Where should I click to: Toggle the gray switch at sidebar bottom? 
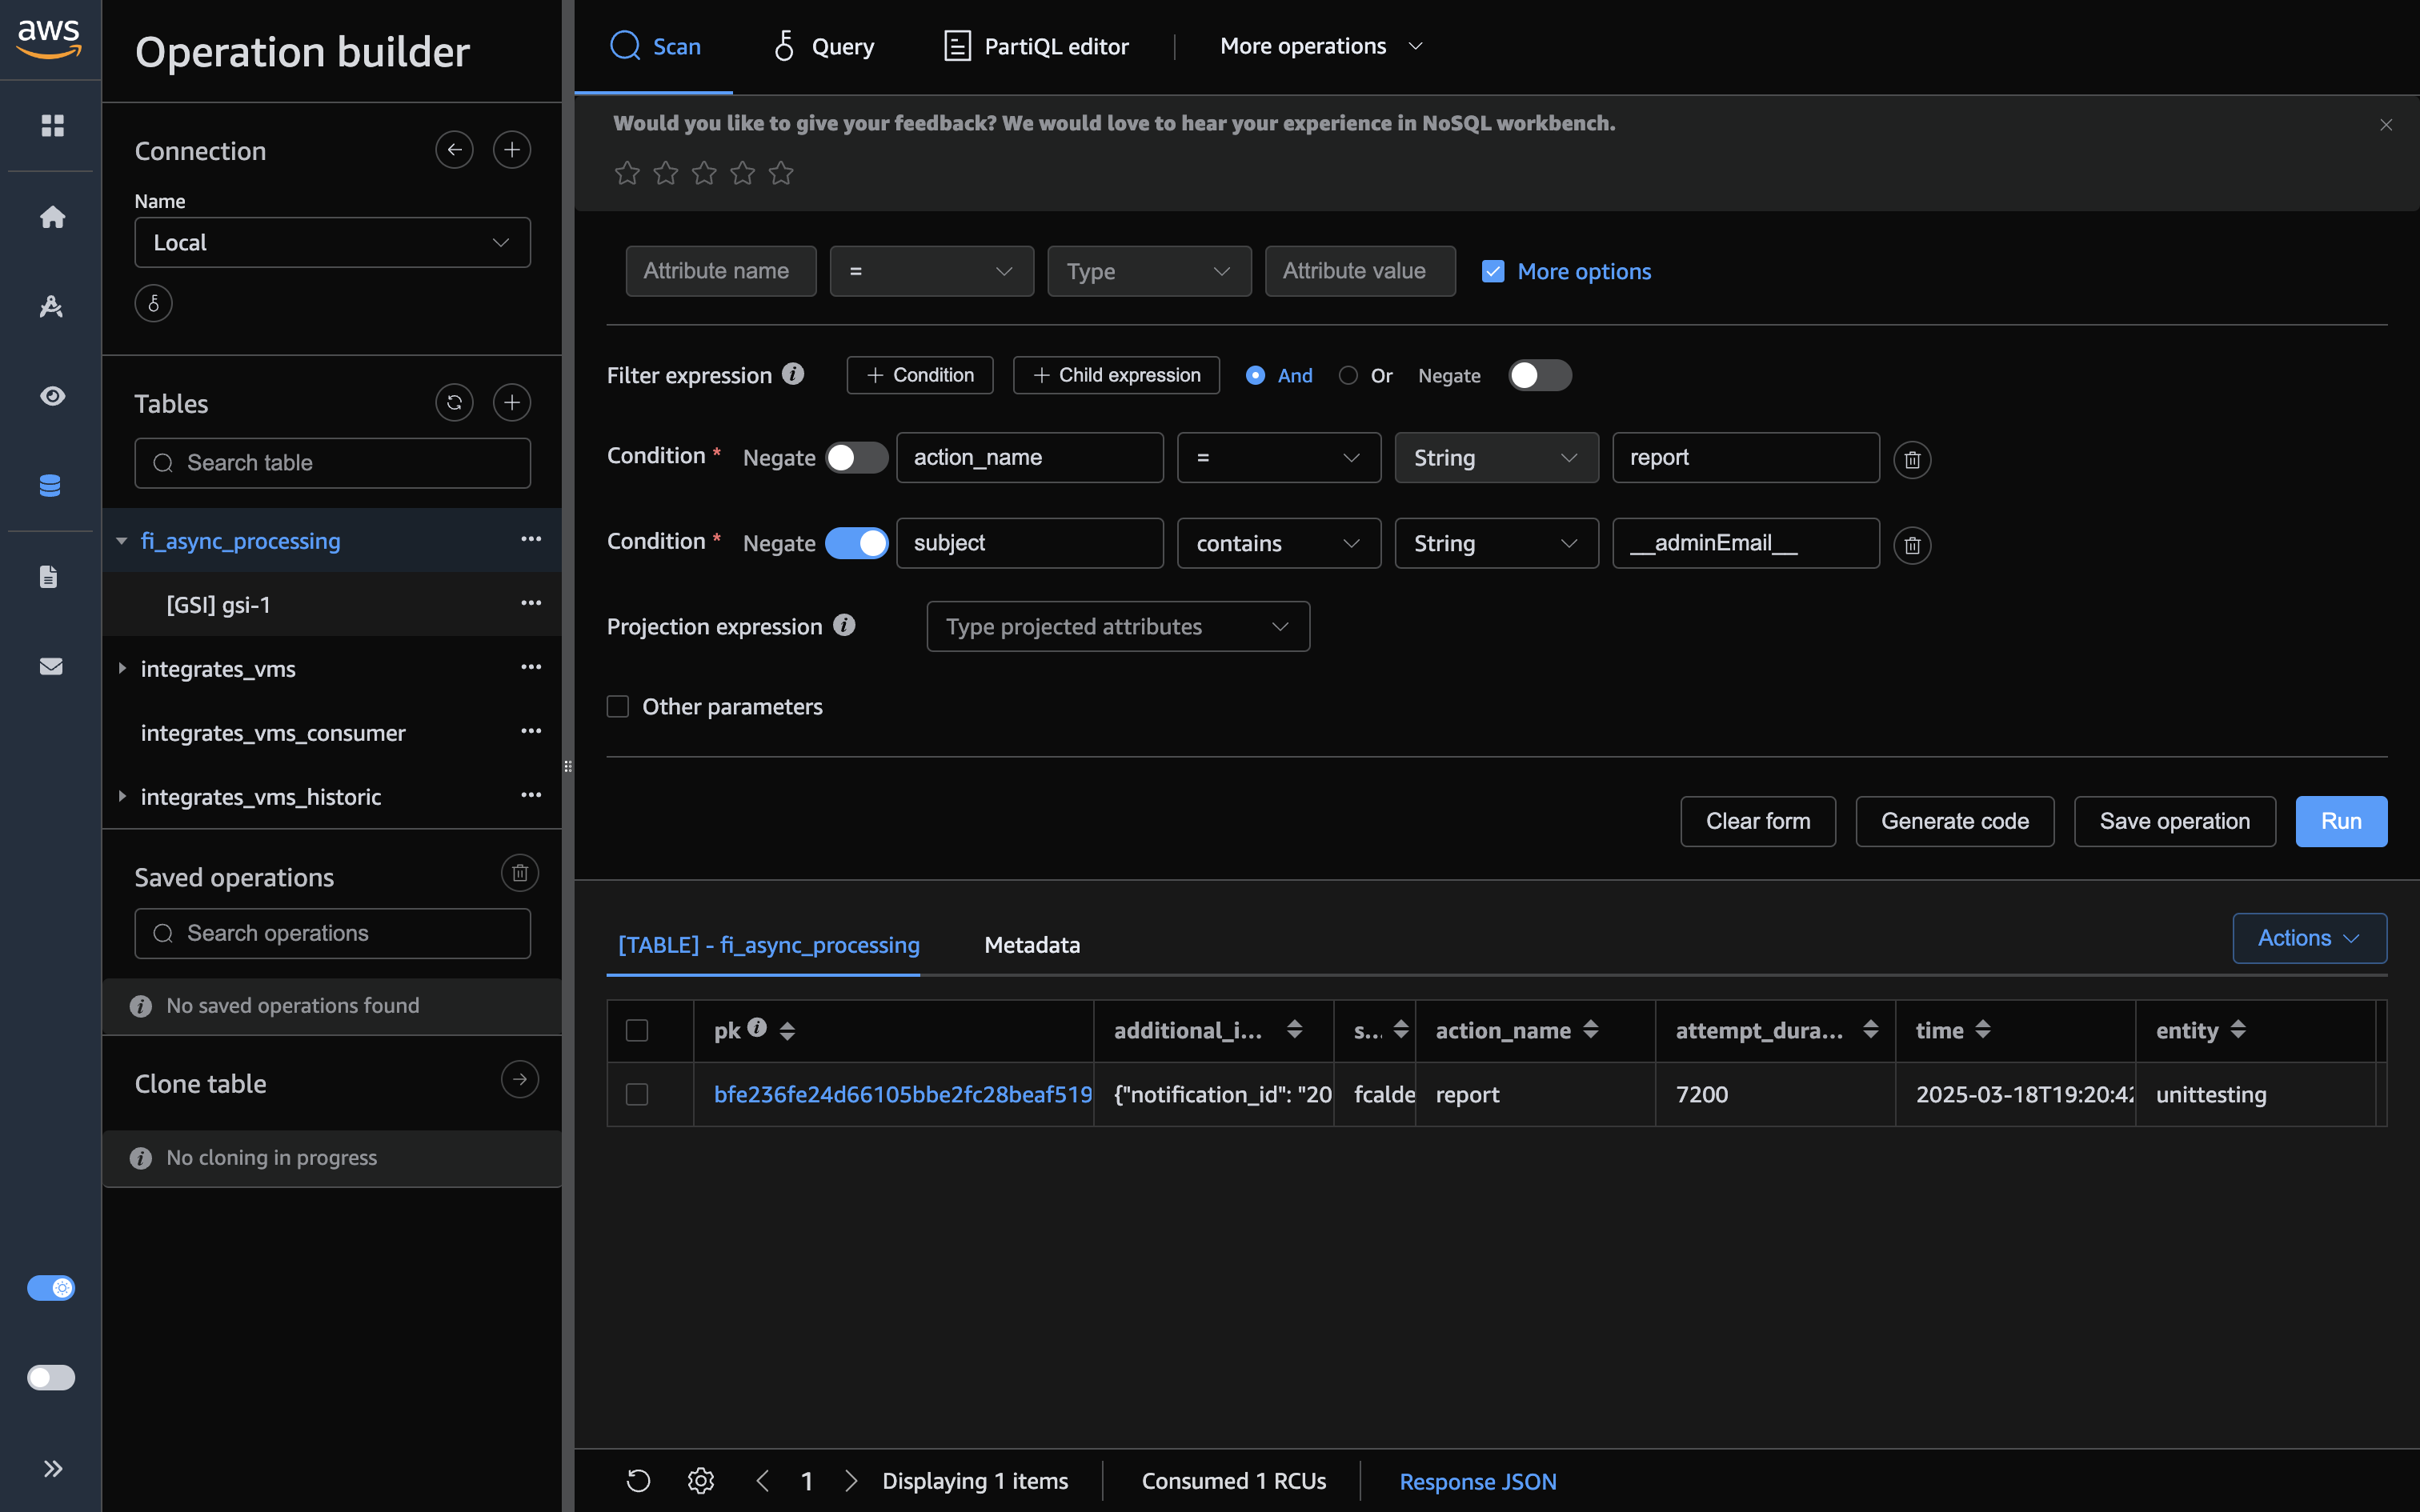point(51,1378)
